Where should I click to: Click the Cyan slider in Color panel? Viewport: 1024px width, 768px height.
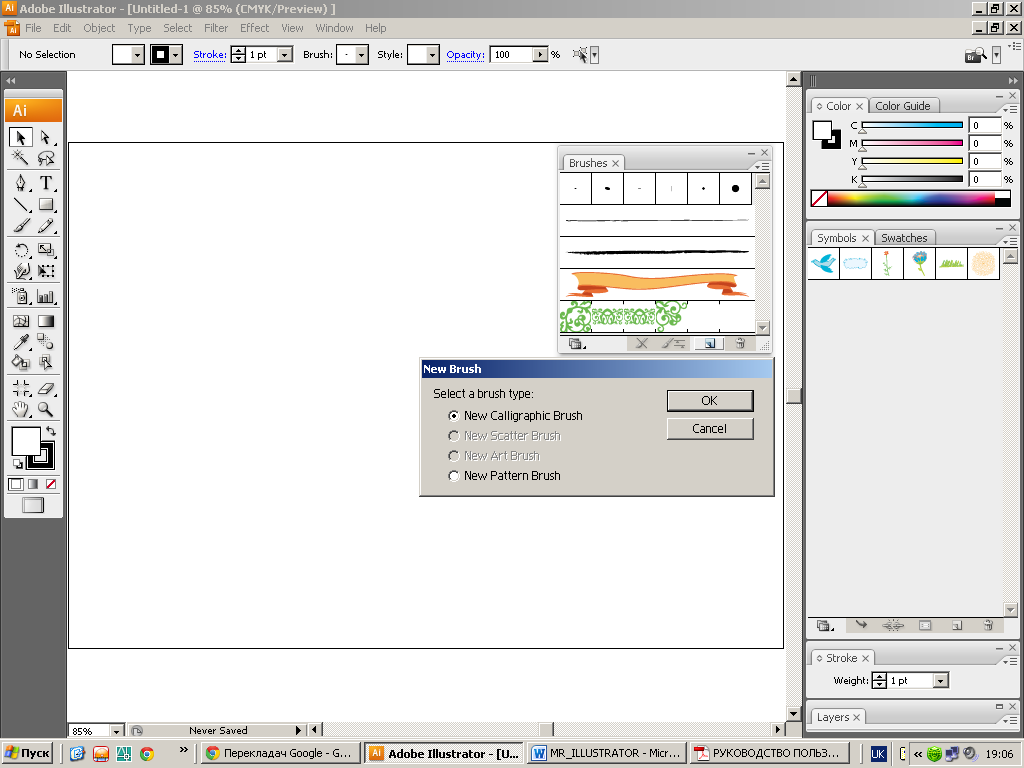(912, 125)
